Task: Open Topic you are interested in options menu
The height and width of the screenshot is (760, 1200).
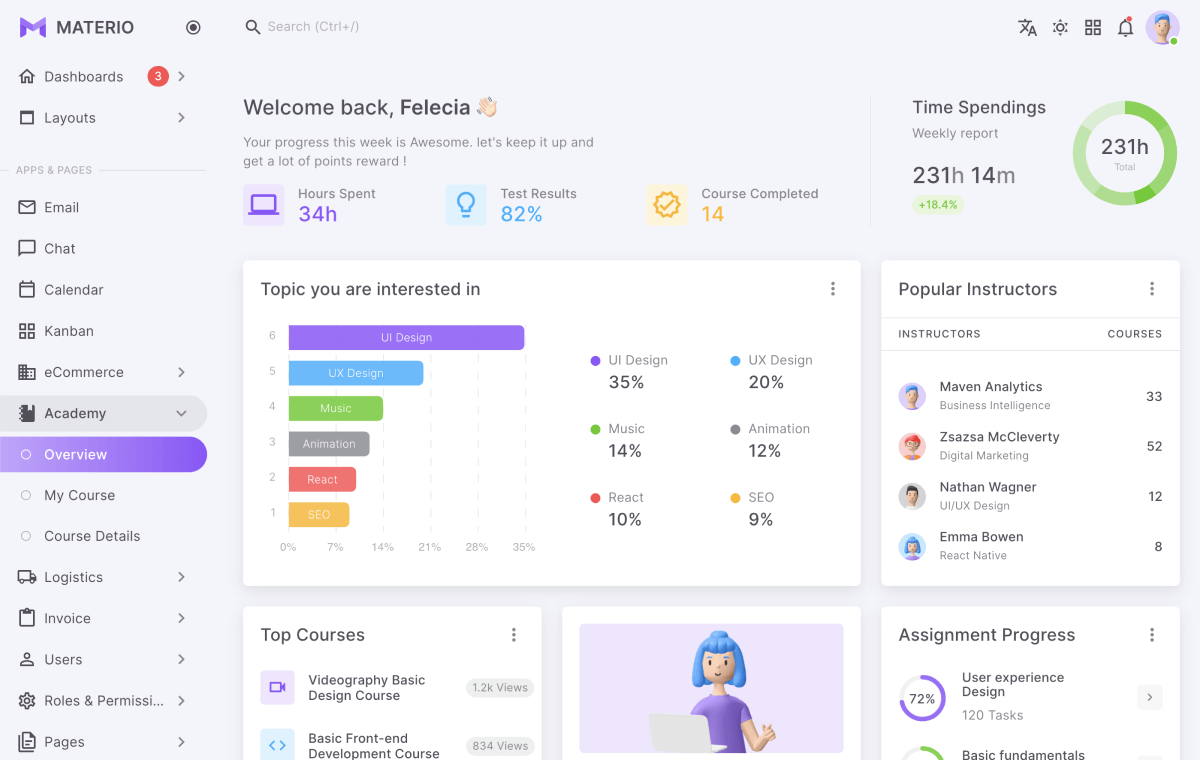Action: 833,289
